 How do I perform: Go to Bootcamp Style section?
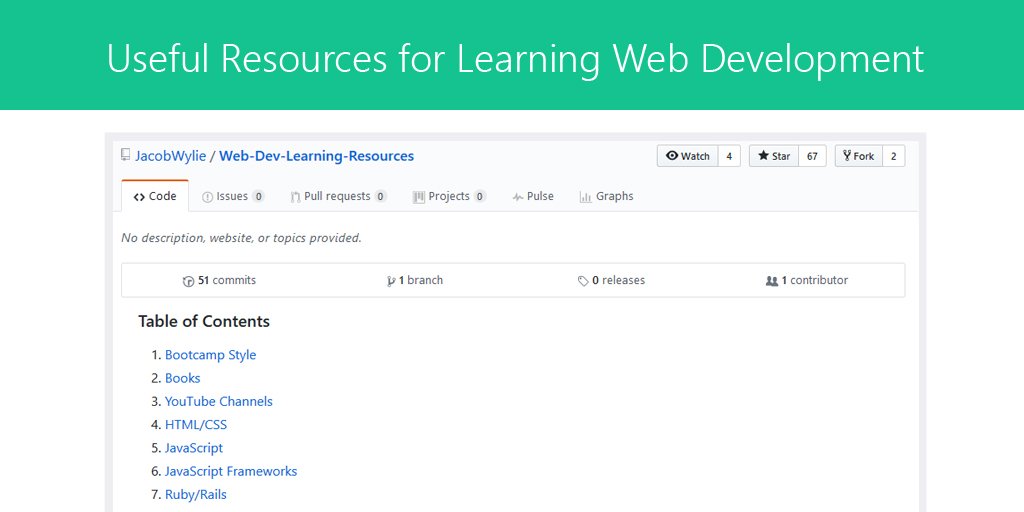click(210, 355)
